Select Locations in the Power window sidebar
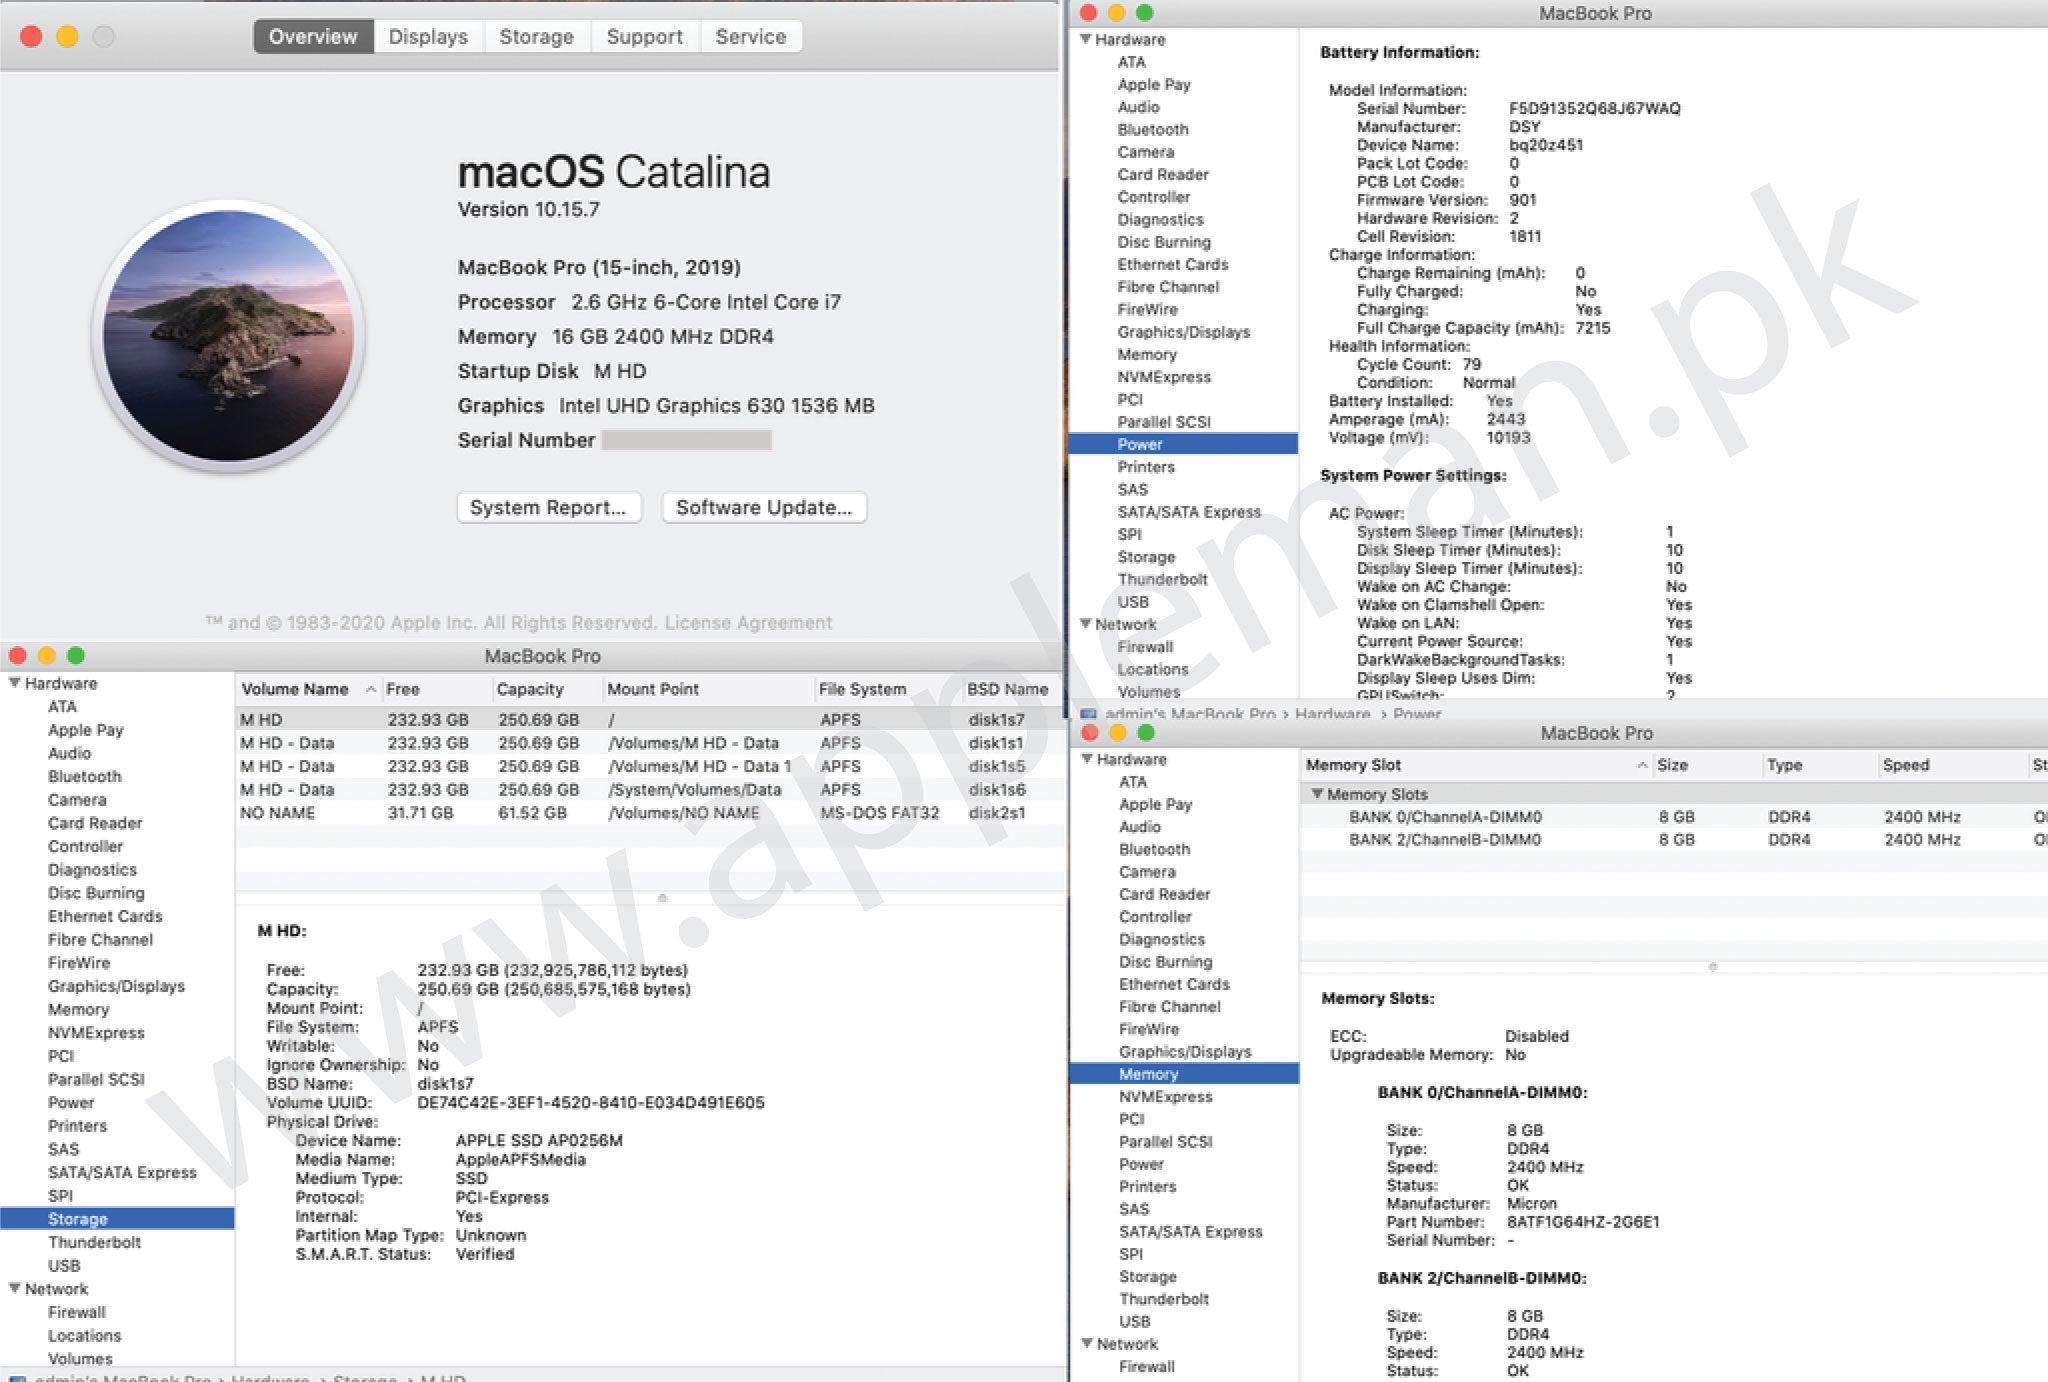This screenshot has height=1382, width=2048. click(1153, 669)
